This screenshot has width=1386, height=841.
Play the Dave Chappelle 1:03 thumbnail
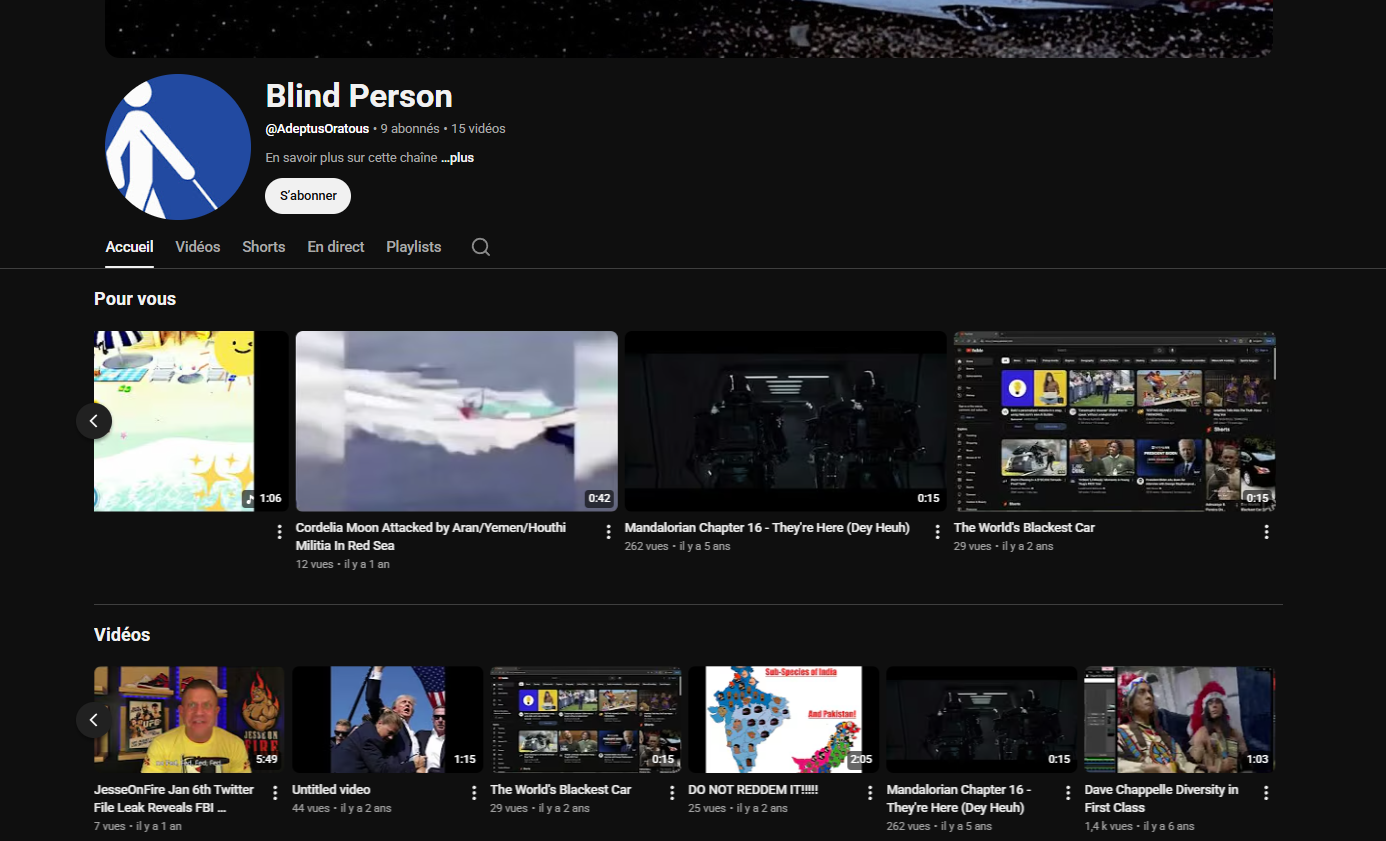(1180, 719)
